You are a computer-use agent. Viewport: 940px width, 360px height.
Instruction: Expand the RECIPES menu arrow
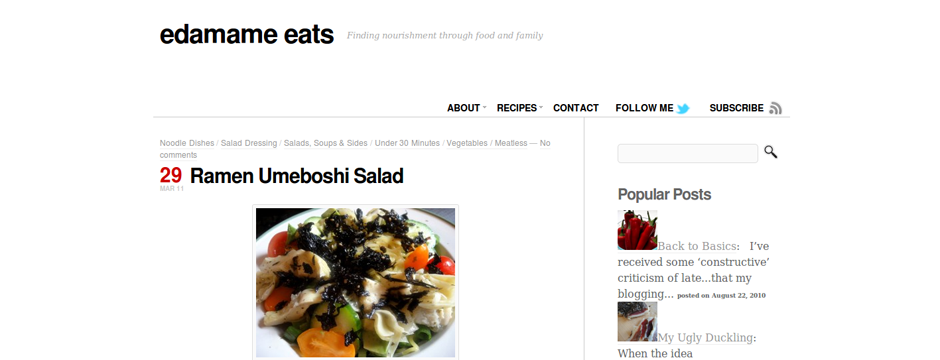tap(541, 107)
